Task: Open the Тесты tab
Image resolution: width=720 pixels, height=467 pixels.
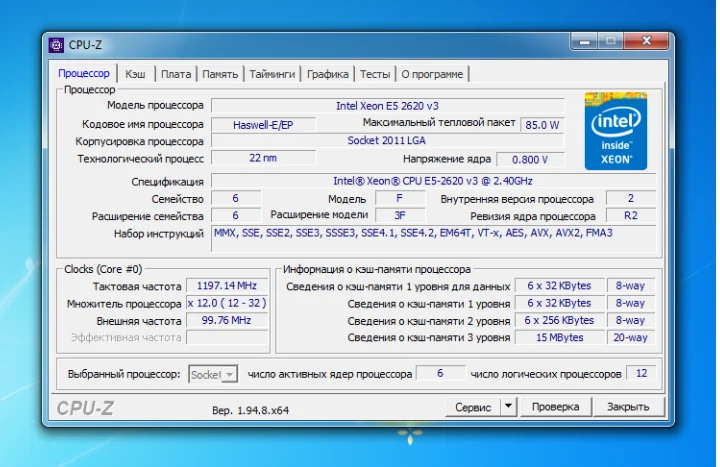Action: point(375,74)
